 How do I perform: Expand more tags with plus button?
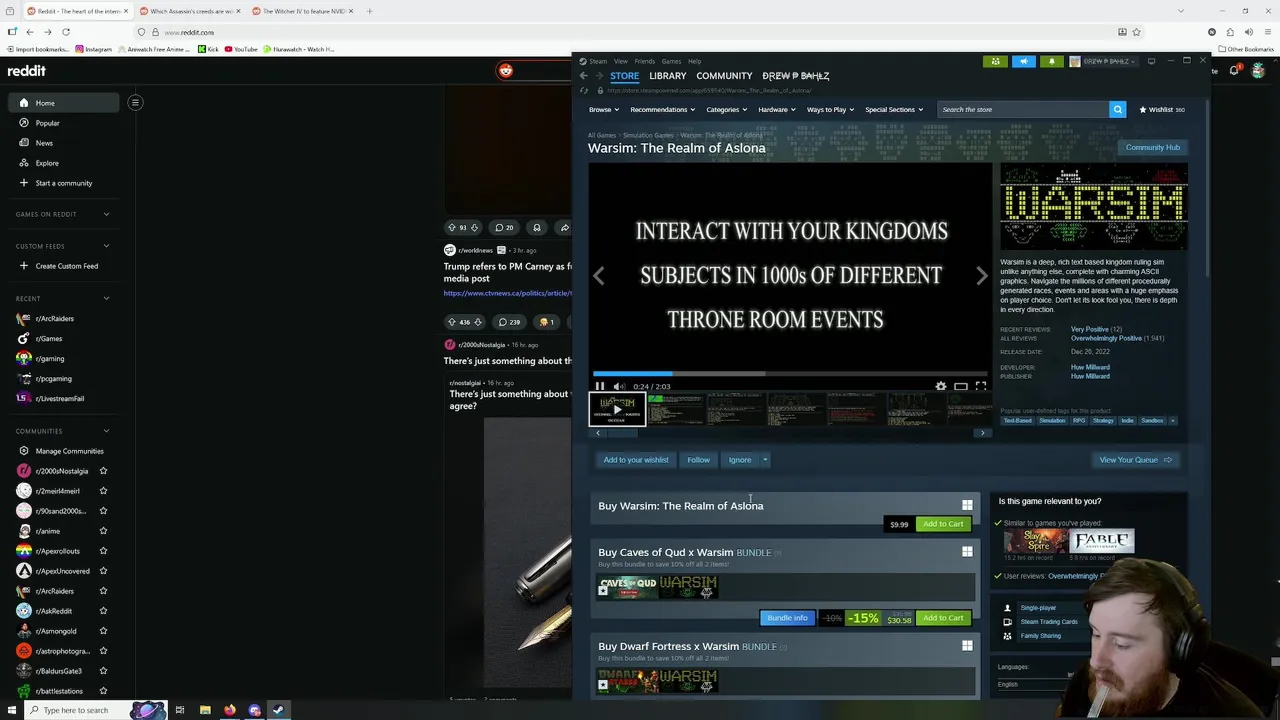tap(1173, 421)
